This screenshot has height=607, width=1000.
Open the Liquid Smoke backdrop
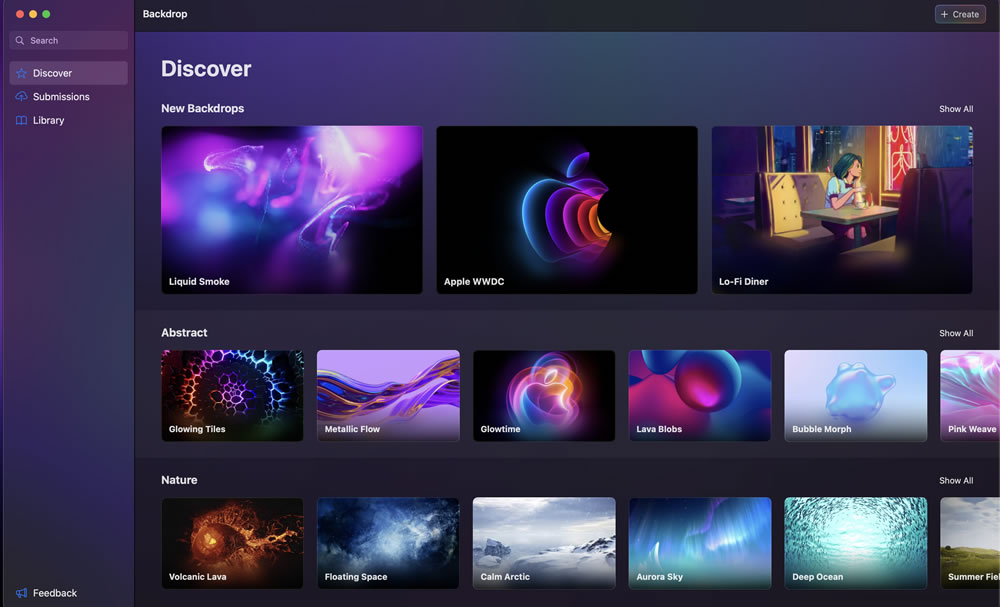pos(291,210)
